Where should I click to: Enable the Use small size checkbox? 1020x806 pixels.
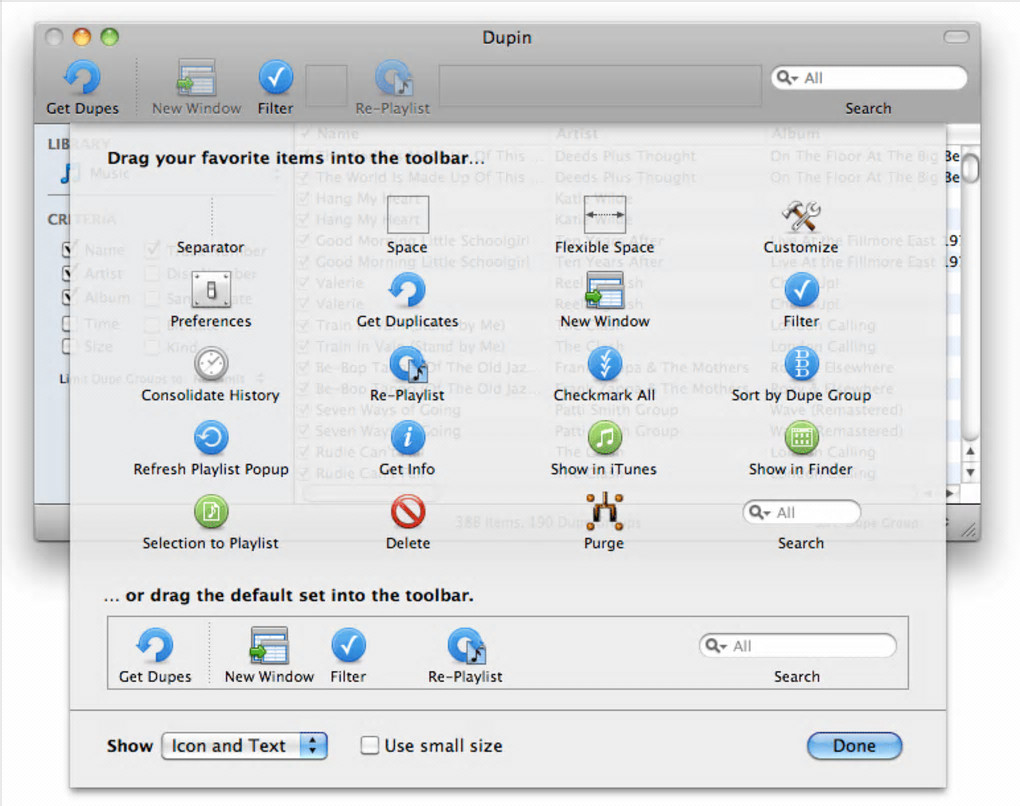coord(369,746)
